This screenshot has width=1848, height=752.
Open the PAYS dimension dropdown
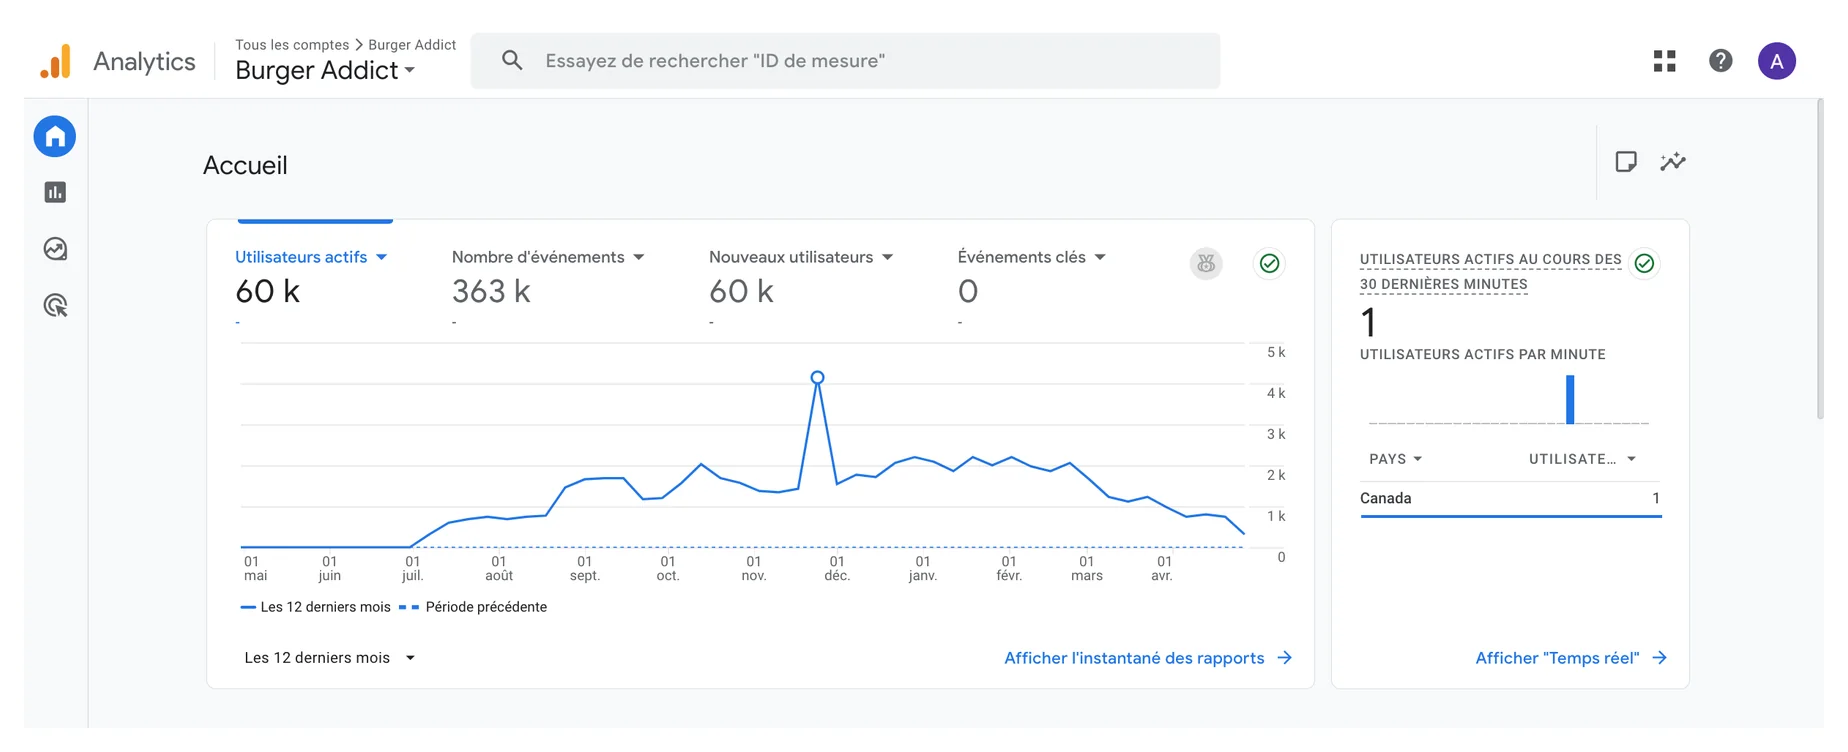pyautogui.click(x=1396, y=459)
